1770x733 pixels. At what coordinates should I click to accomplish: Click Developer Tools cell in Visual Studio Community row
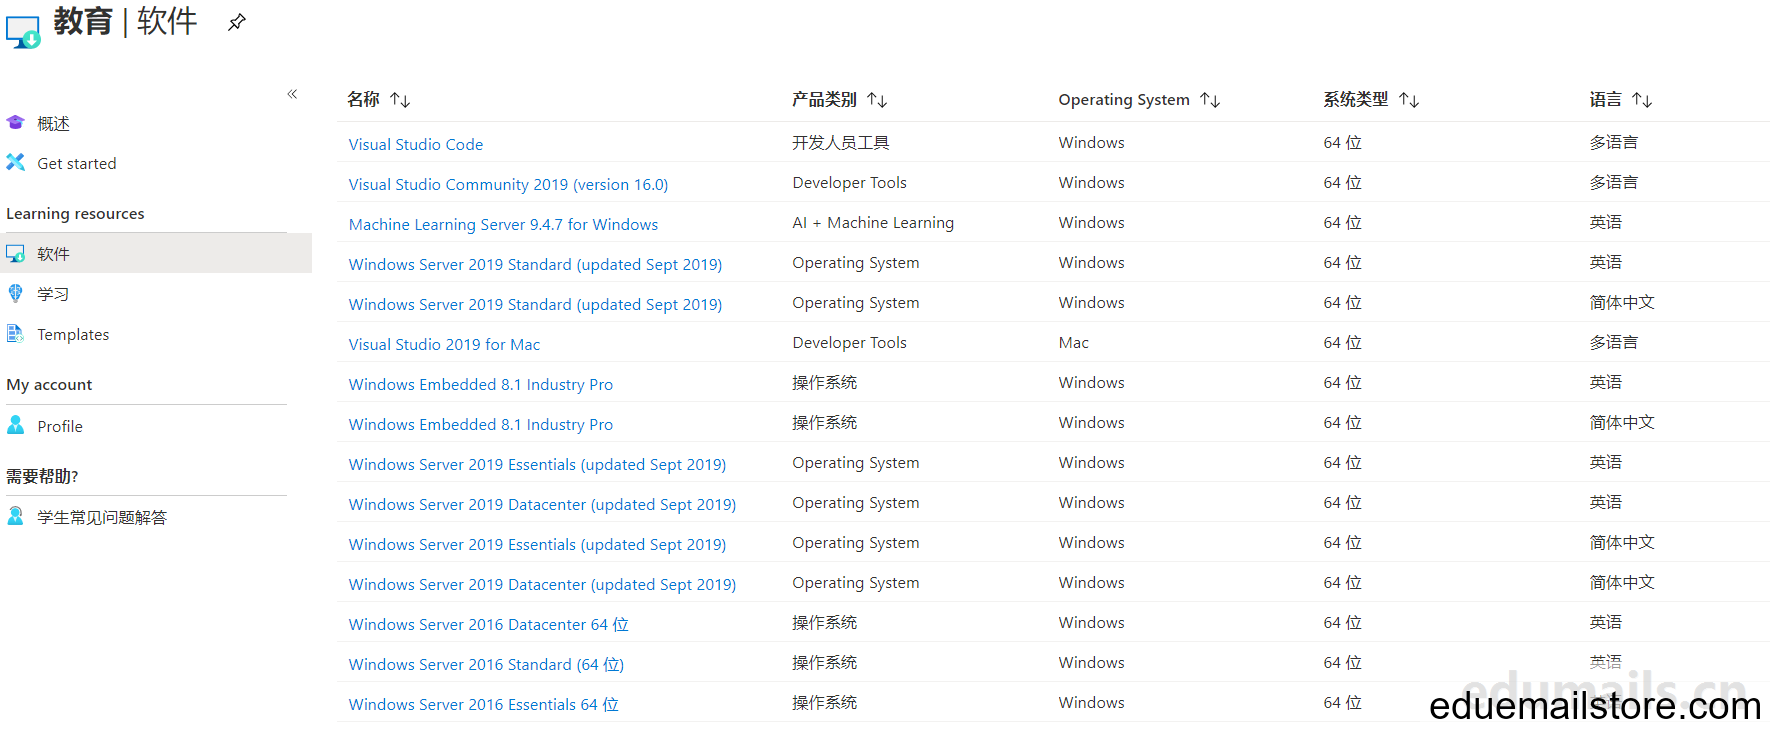point(850,182)
